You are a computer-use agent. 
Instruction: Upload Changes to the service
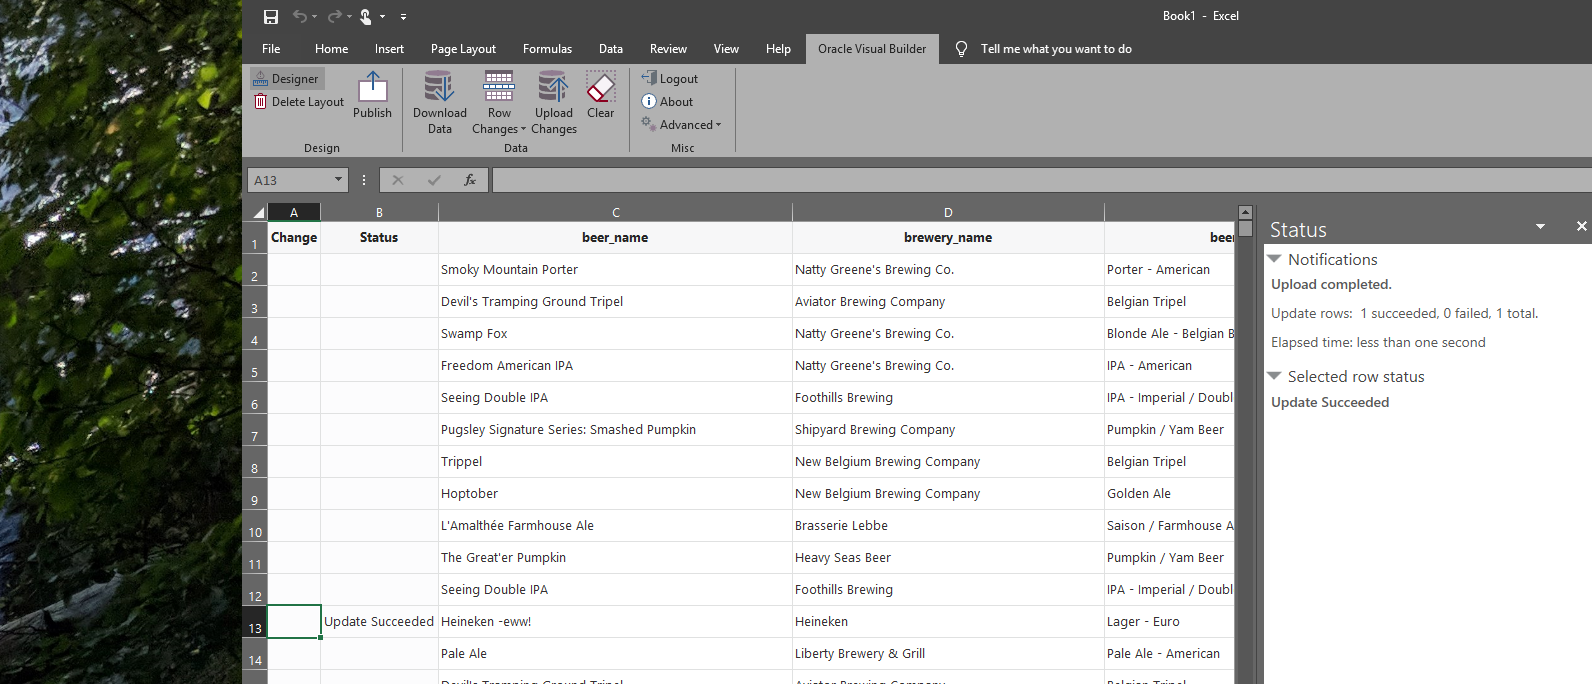click(554, 103)
